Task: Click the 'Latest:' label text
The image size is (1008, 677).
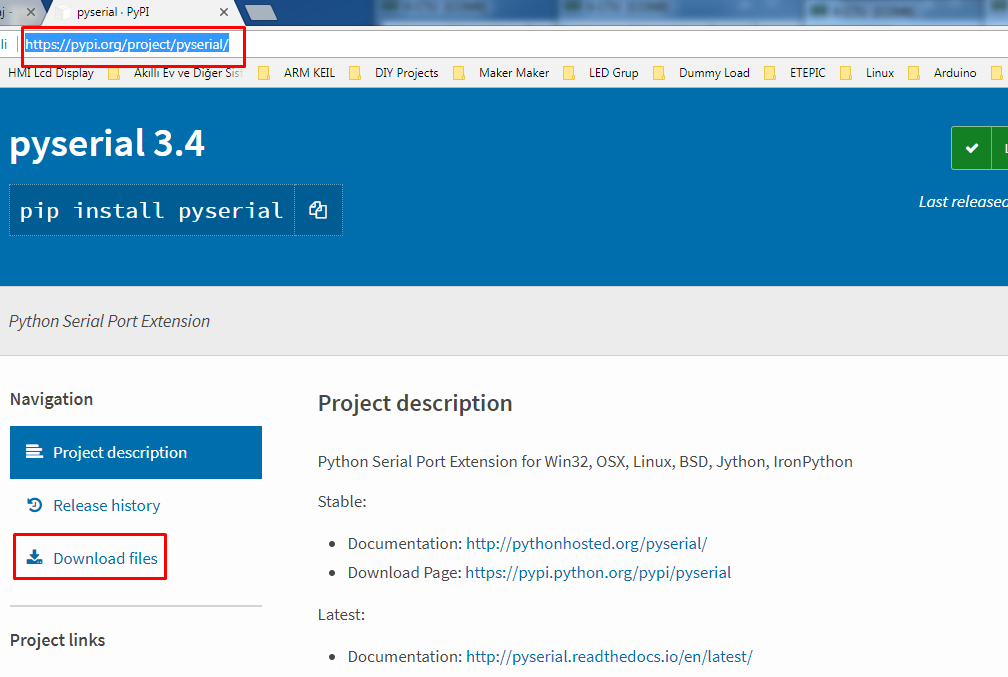Action: [x=341, y=615]
